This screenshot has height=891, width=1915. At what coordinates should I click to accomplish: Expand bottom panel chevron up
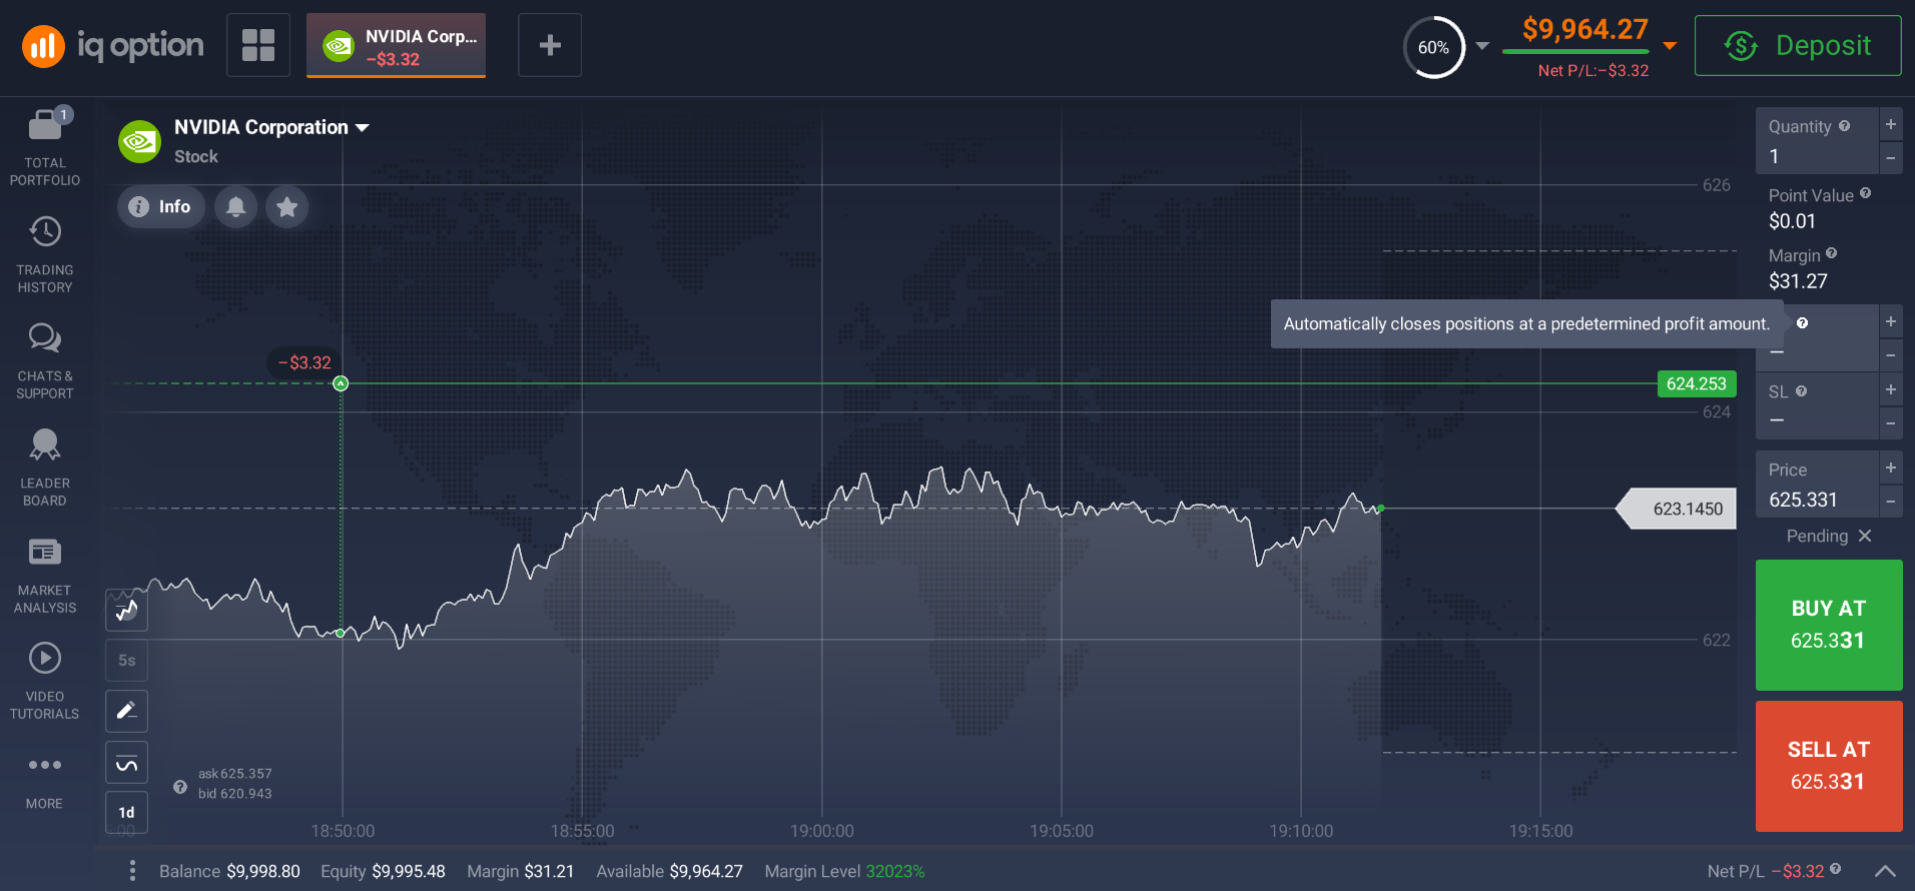point(1885,871)
